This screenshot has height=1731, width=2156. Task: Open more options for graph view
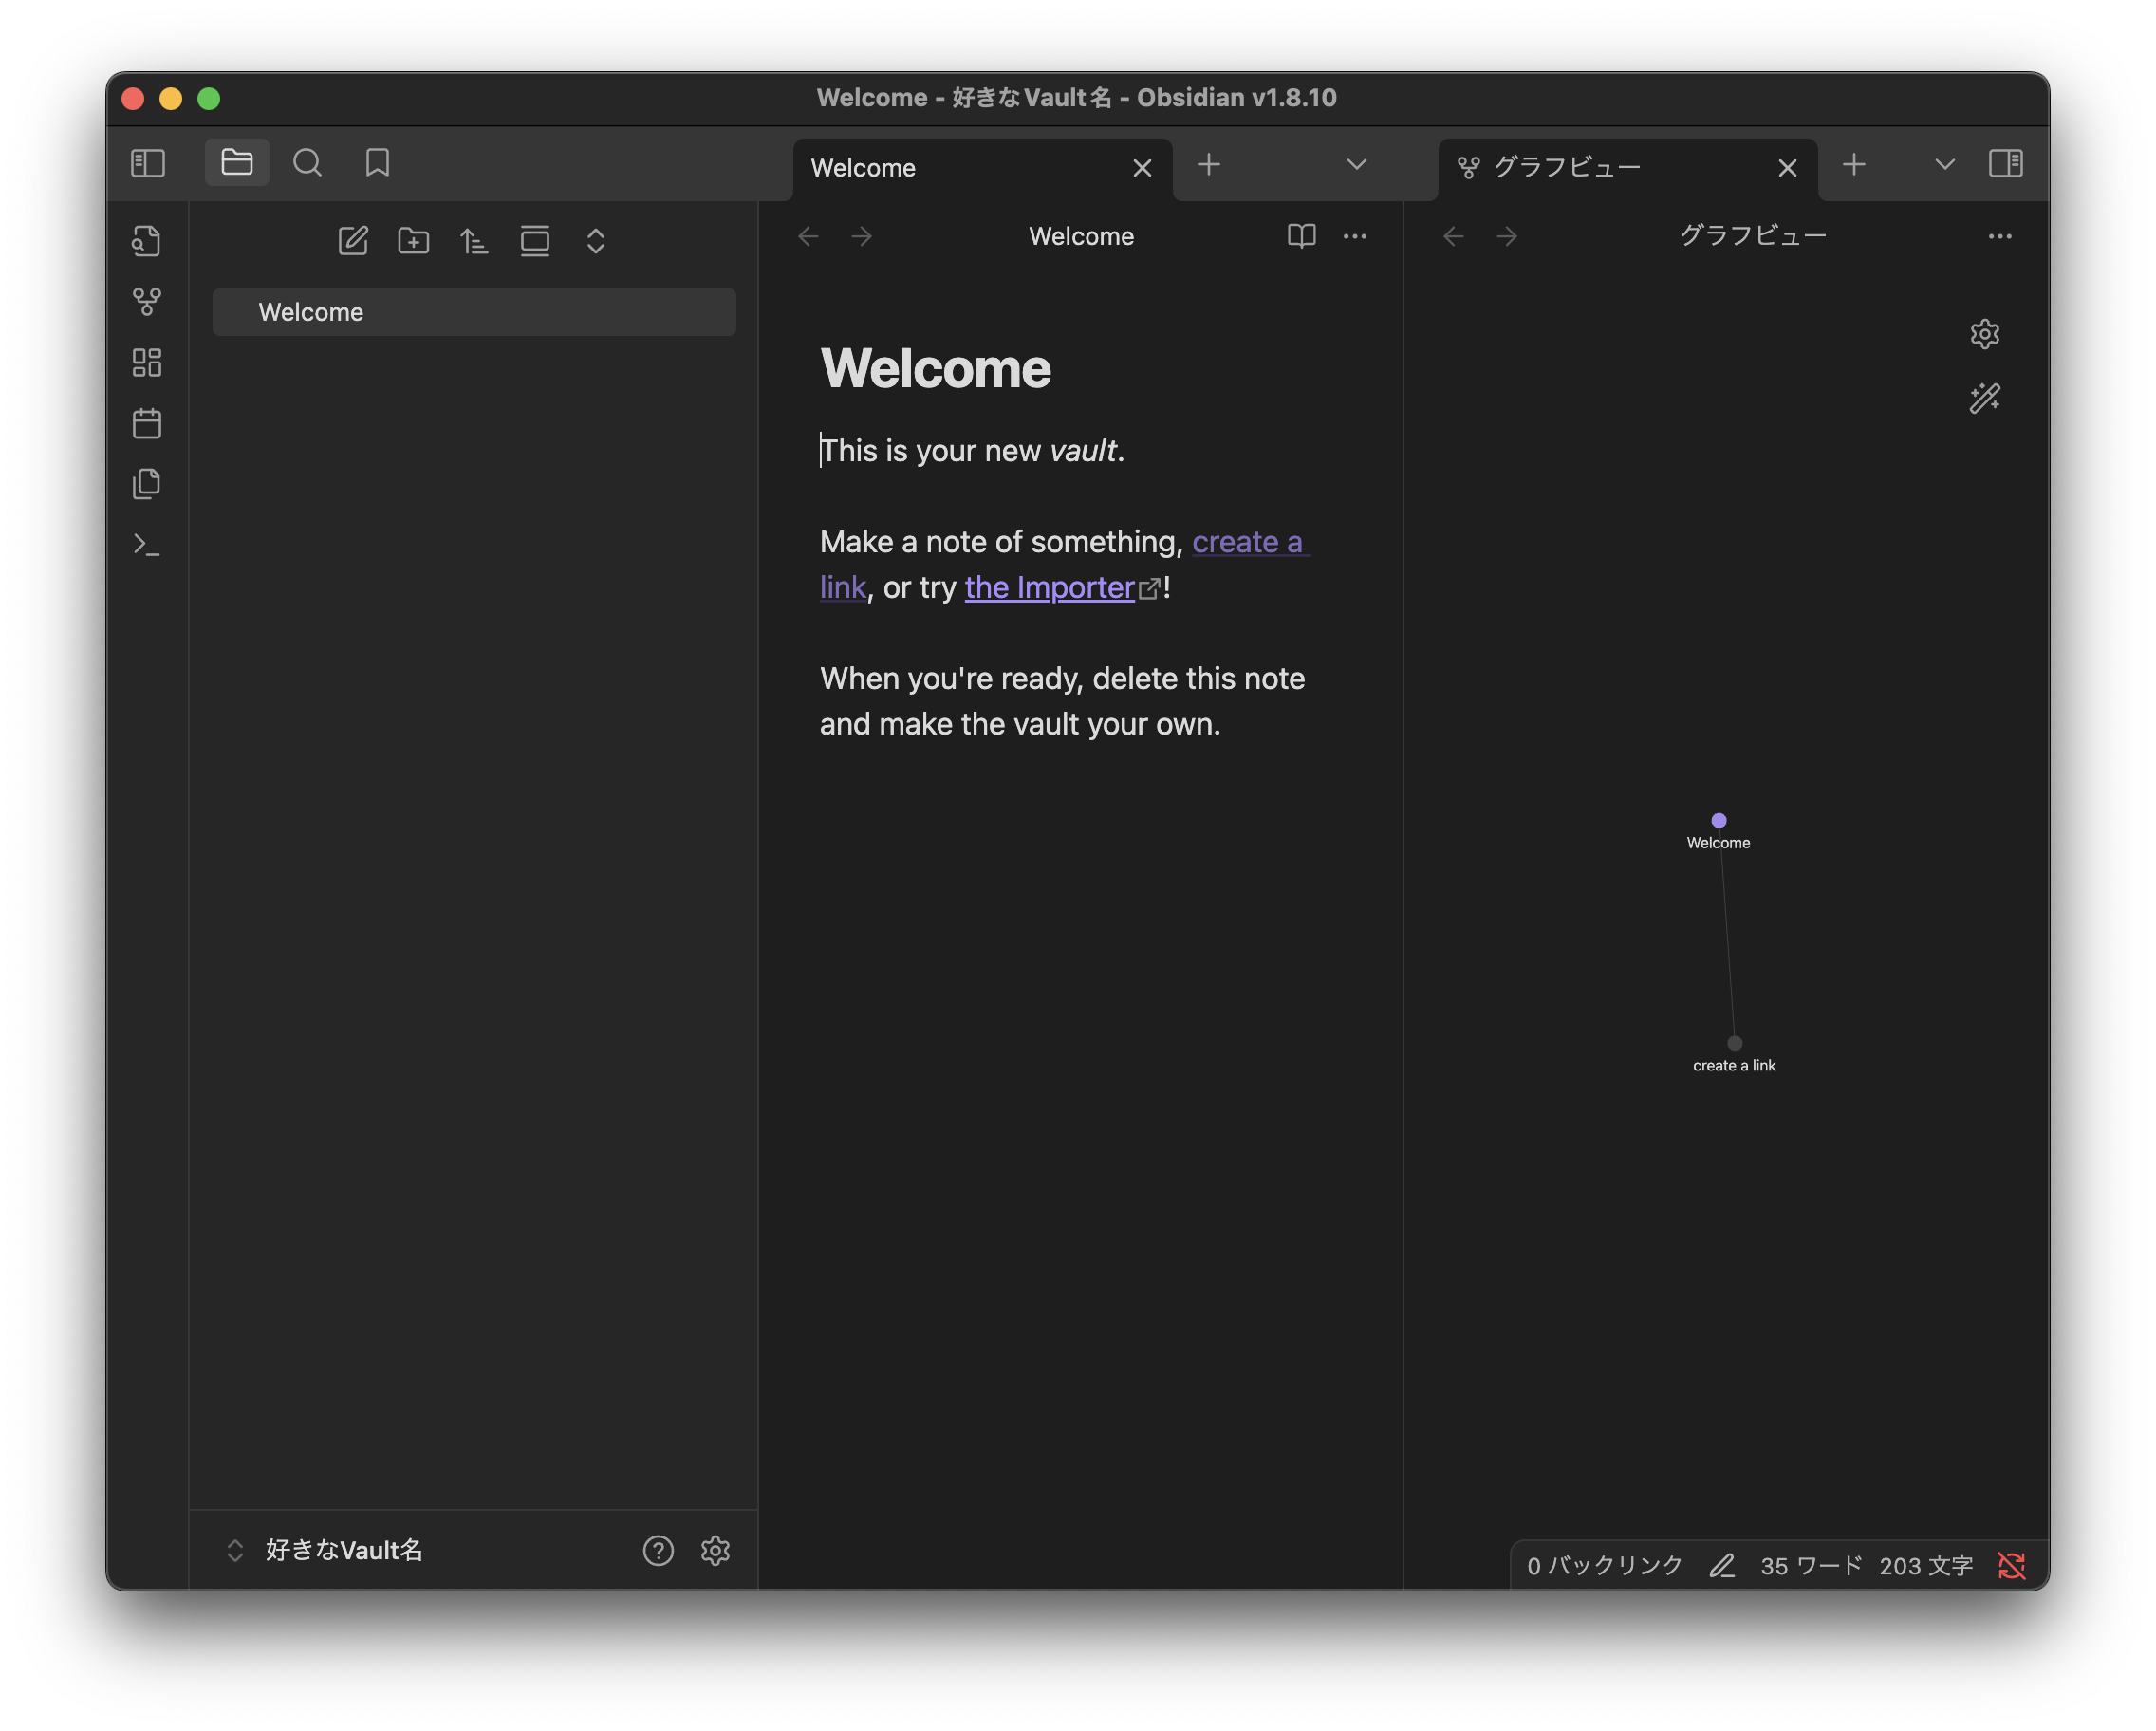2000,236
